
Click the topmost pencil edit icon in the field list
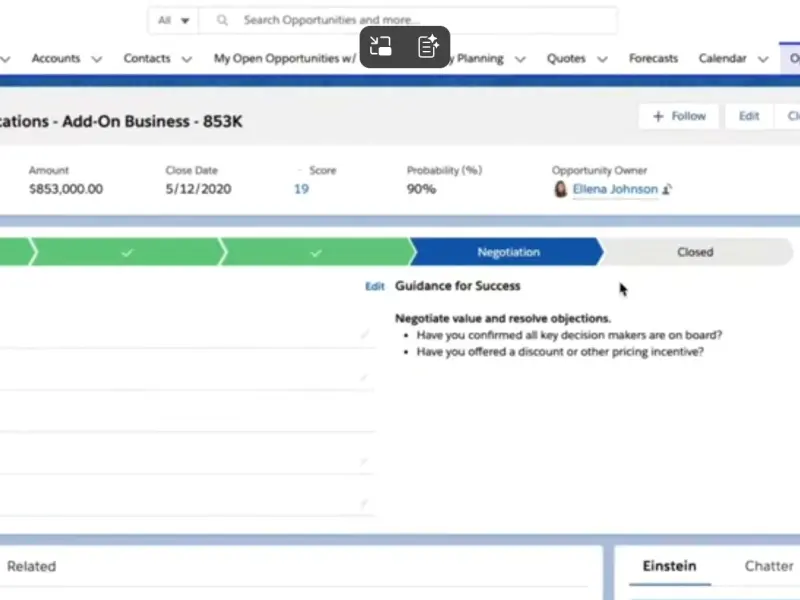(365, 335)
